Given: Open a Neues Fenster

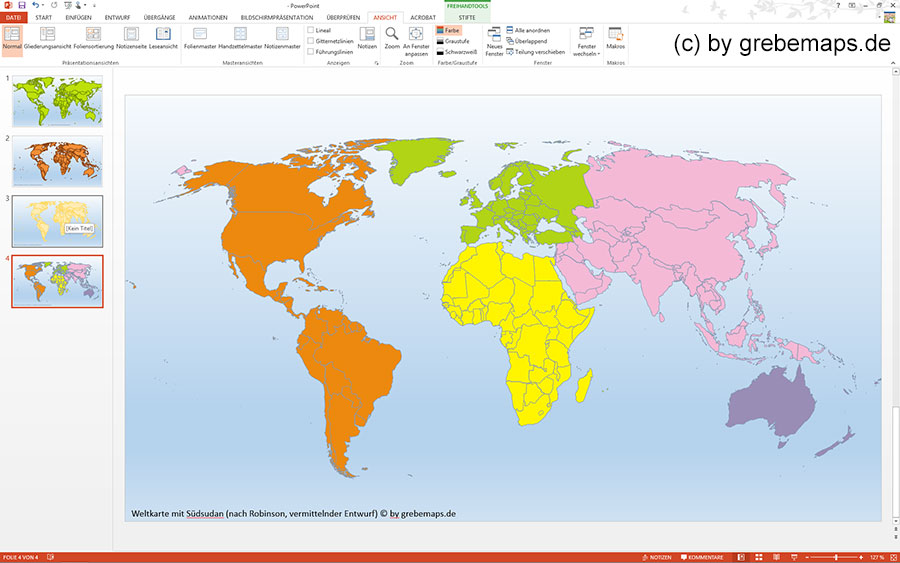Looking at the screenshot, I should coord(494,40).
